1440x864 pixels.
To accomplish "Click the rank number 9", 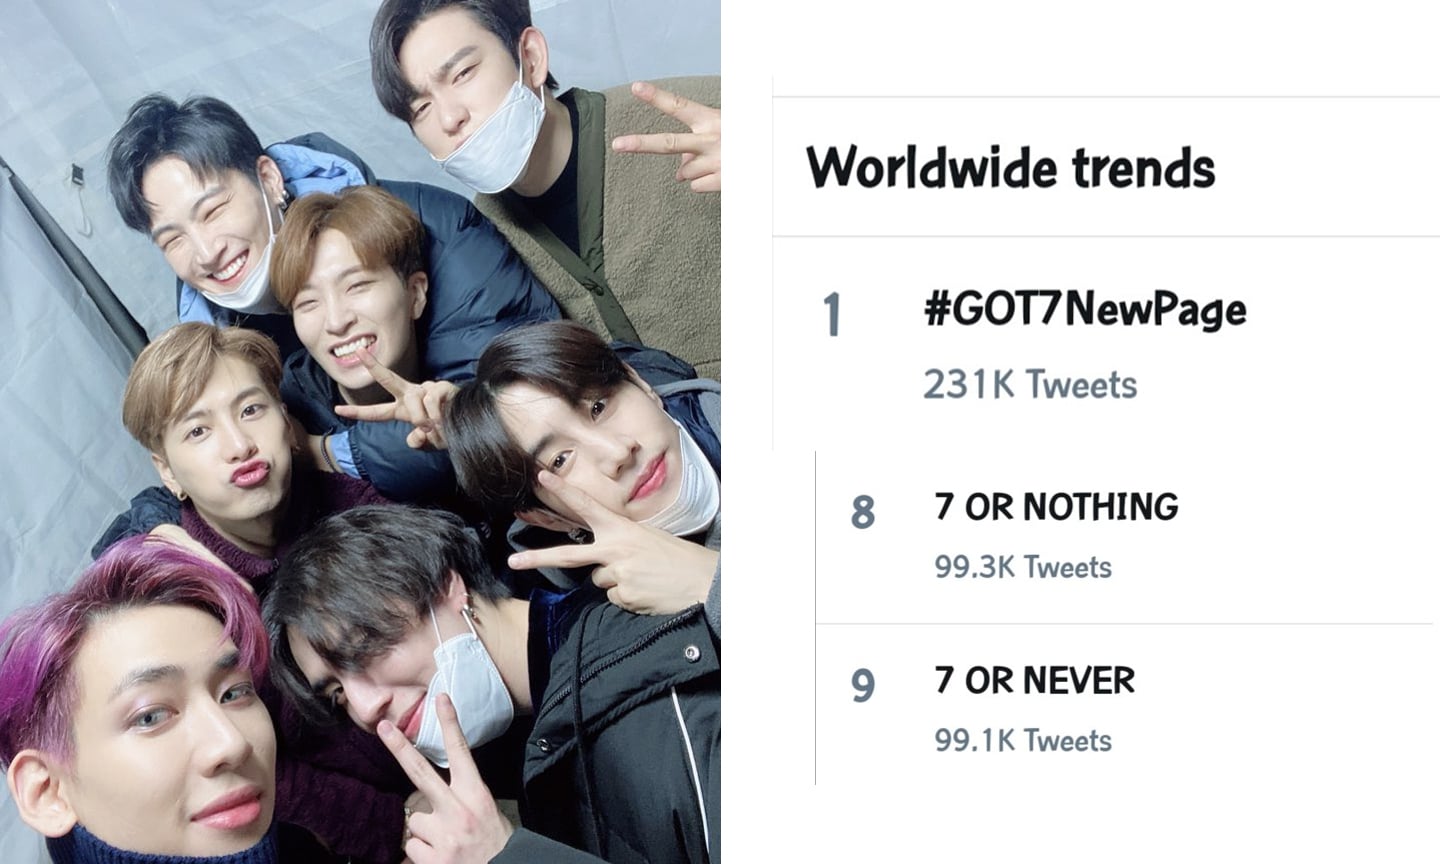I will (x=862, y=686).
